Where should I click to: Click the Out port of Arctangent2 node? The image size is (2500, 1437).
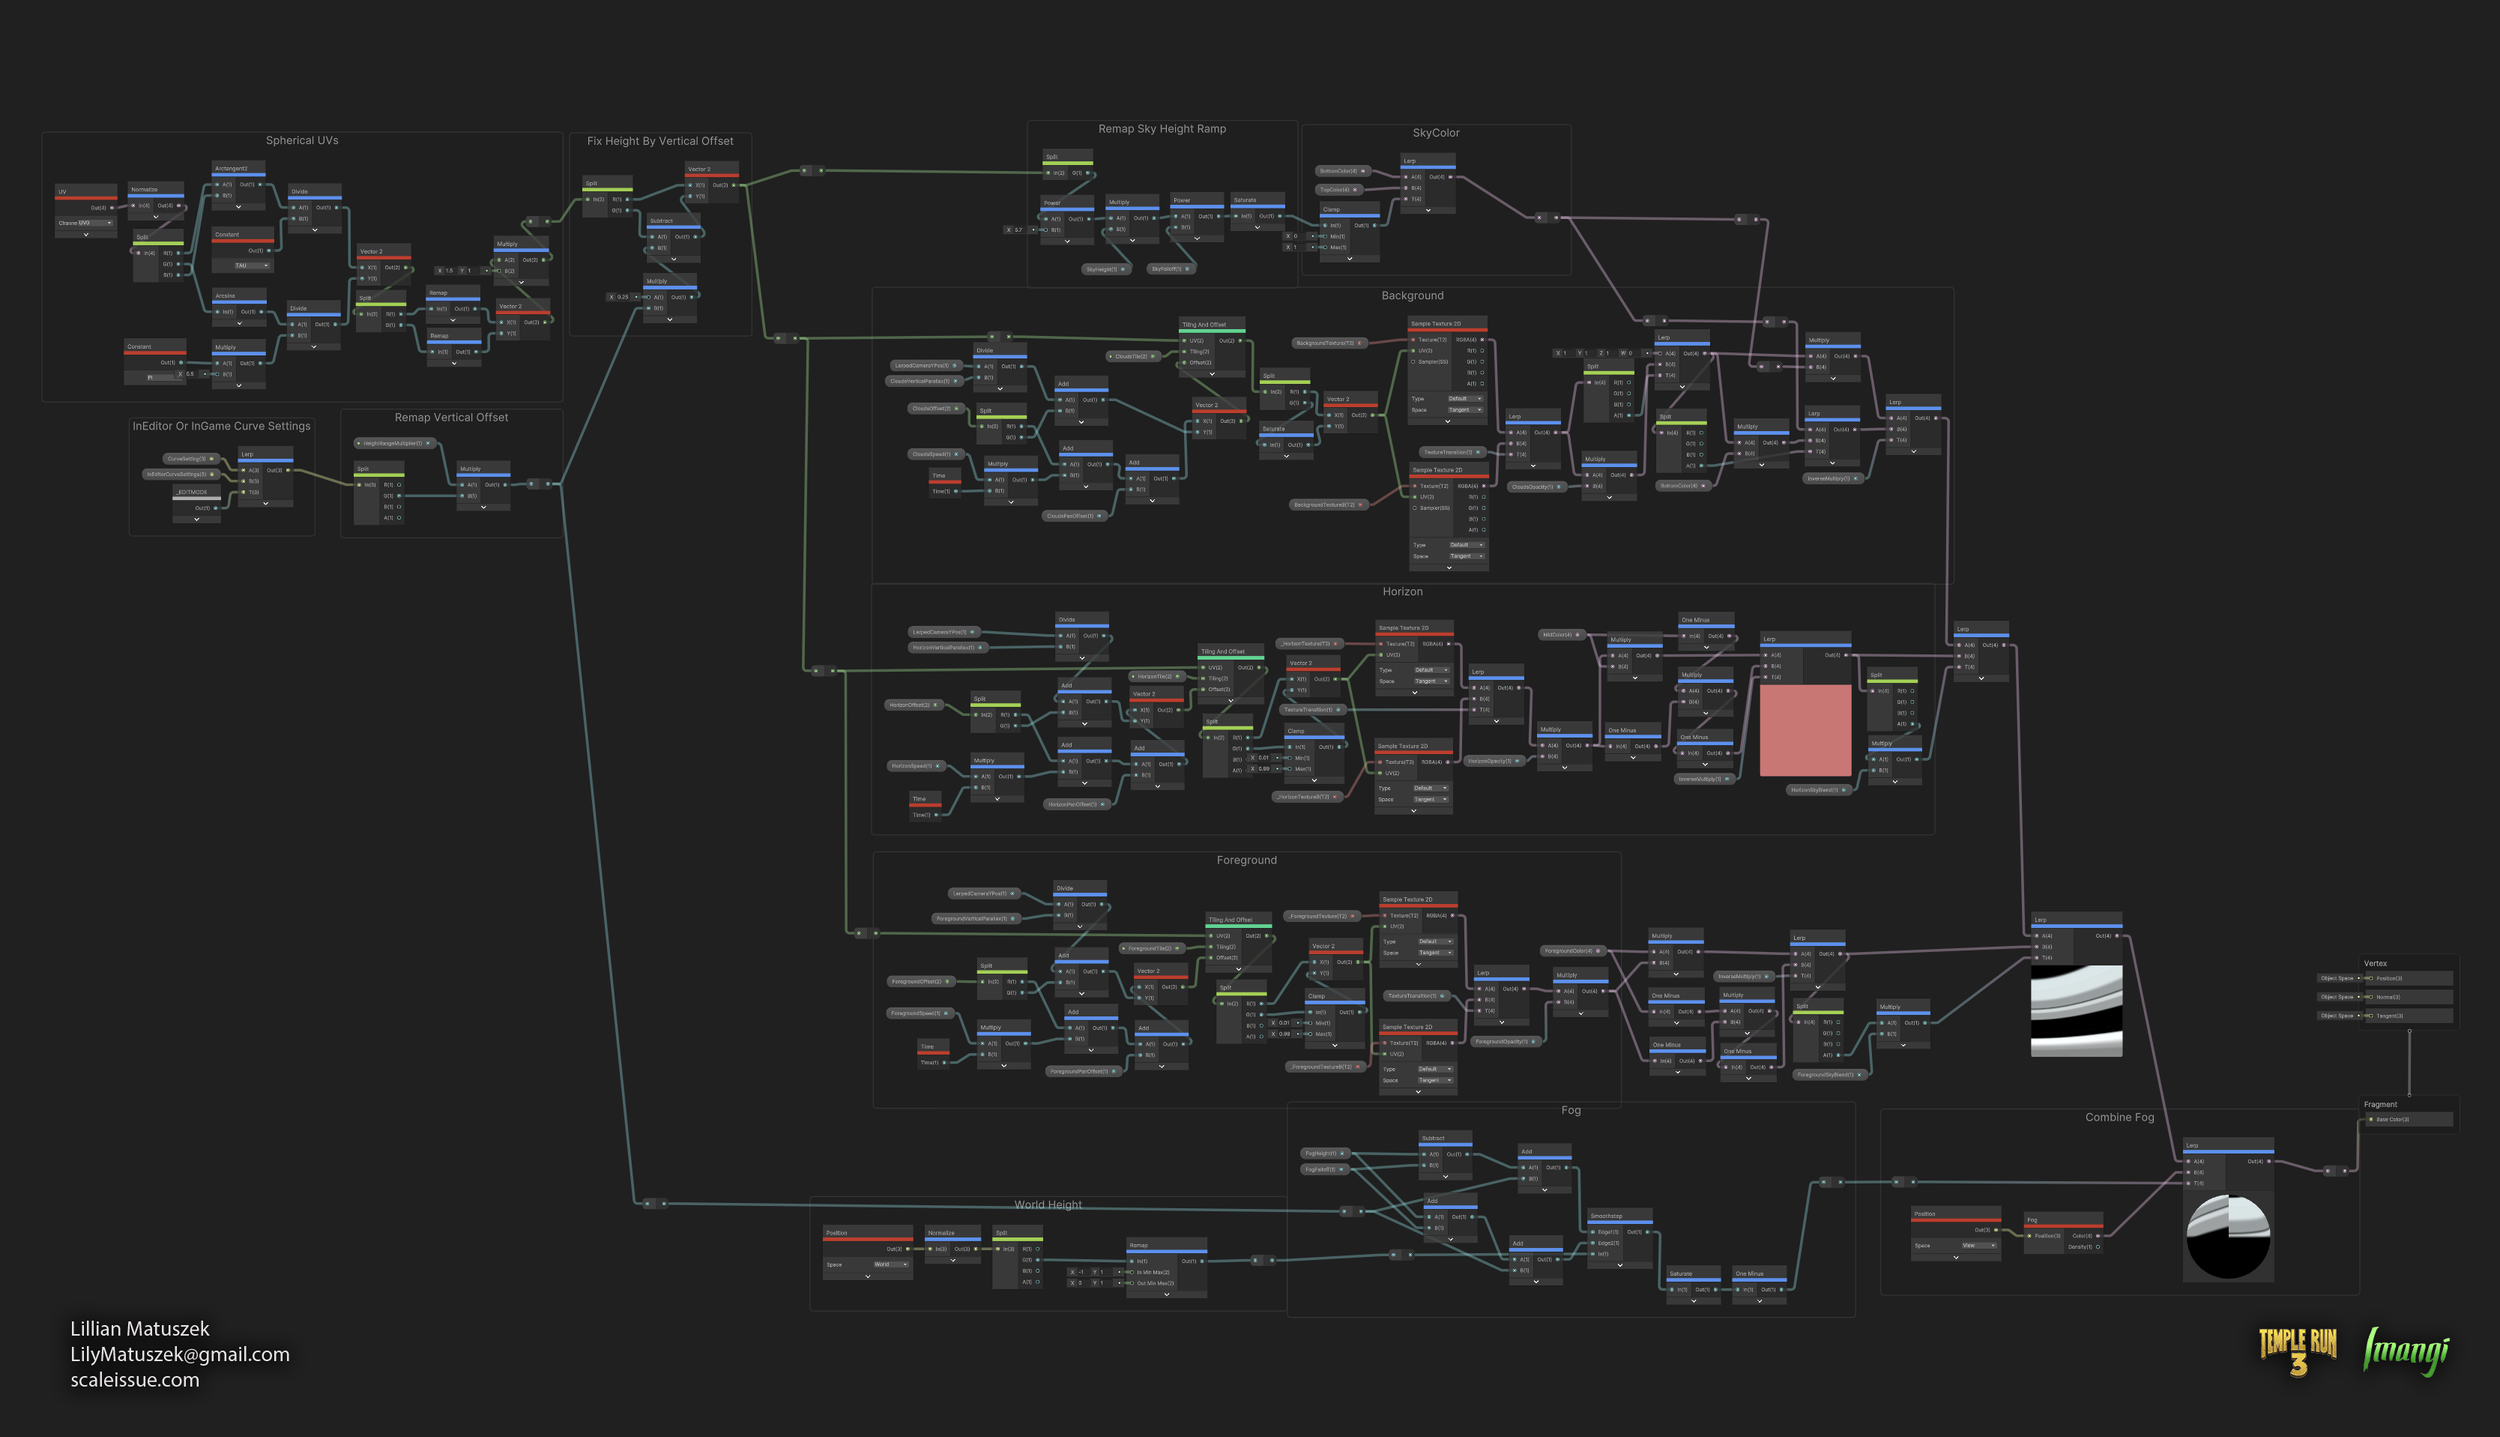(261, 184)
